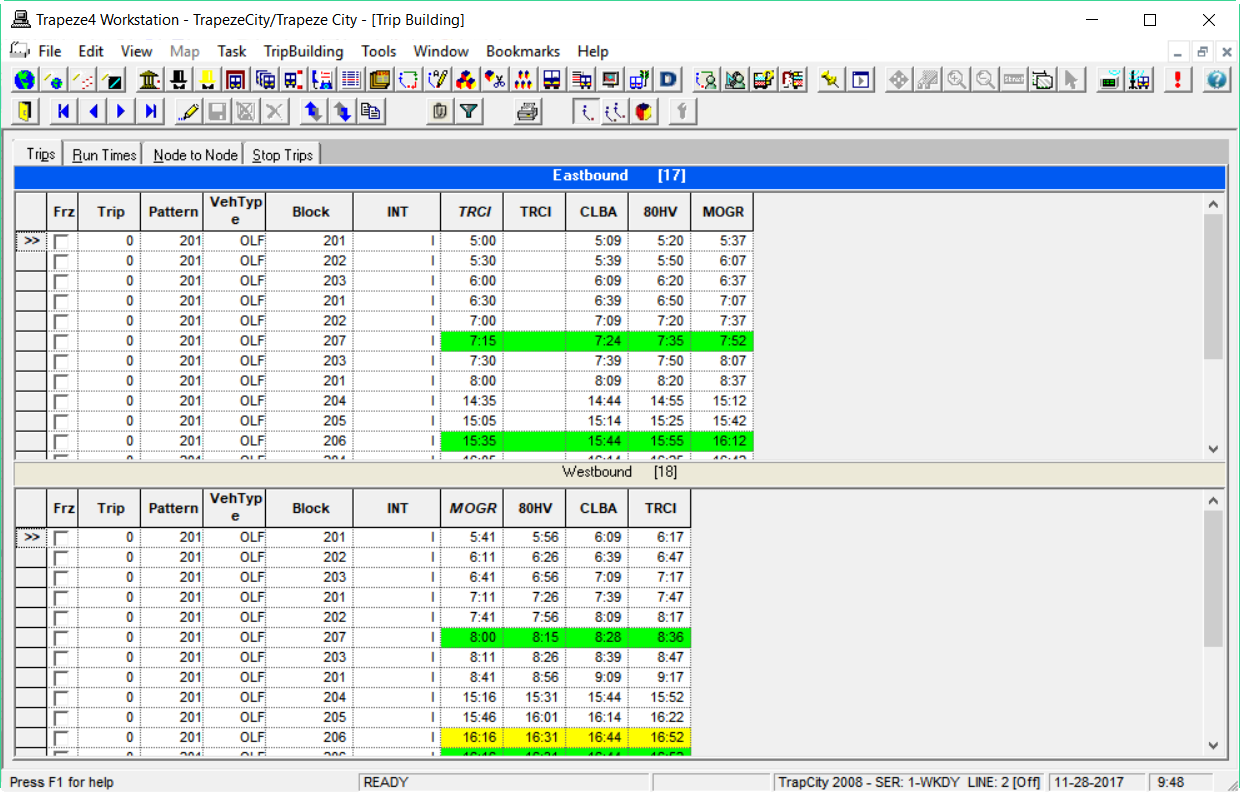1240x792 pixels.
Task: Select the Edit pencil tool
Action: 188,111
